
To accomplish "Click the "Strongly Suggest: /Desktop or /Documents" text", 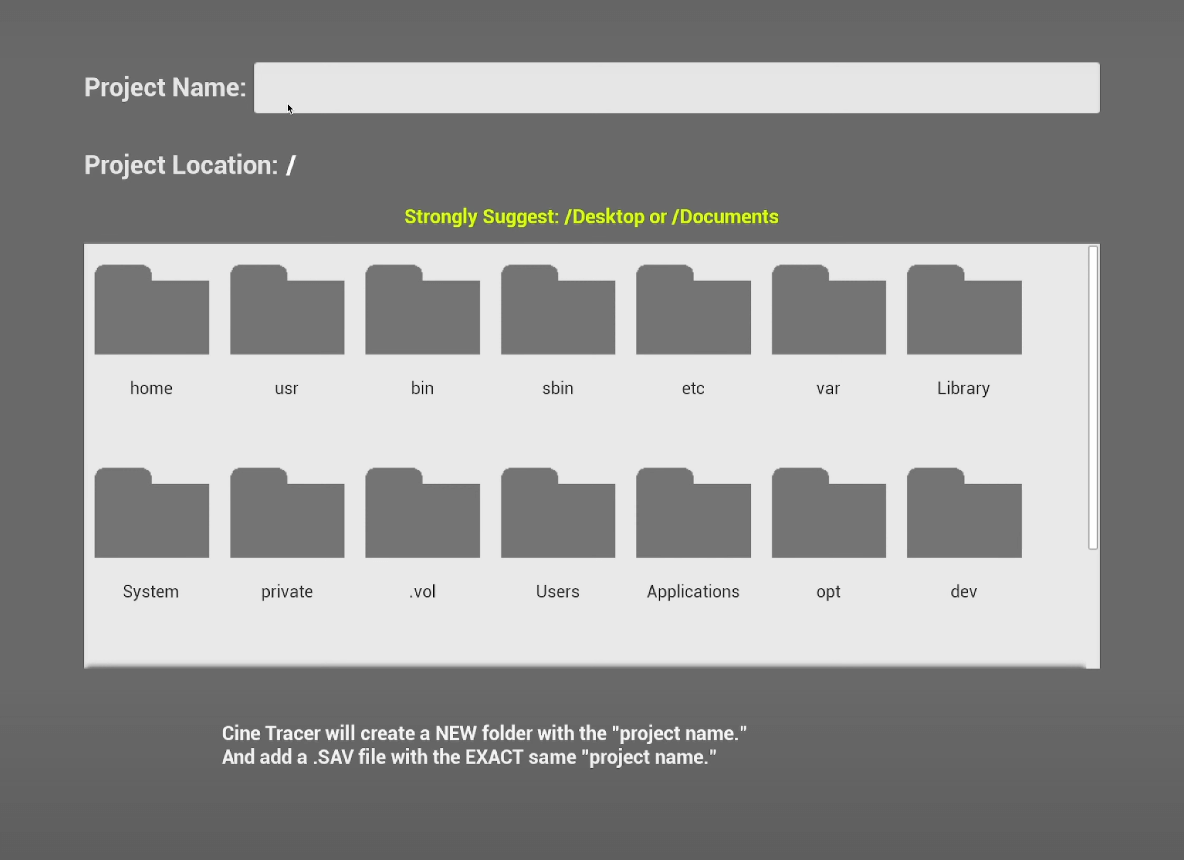I will point(591,217).
